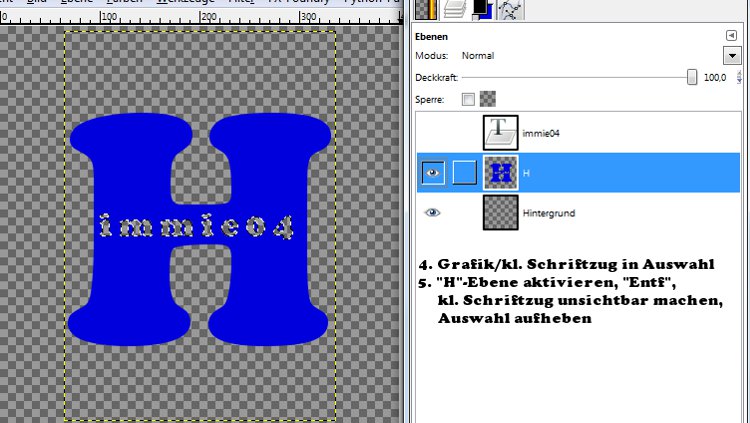Toggle the Sperre pixel lock checkbox
The height and width of the screenshot is (423, 750).
pos(468,99)
